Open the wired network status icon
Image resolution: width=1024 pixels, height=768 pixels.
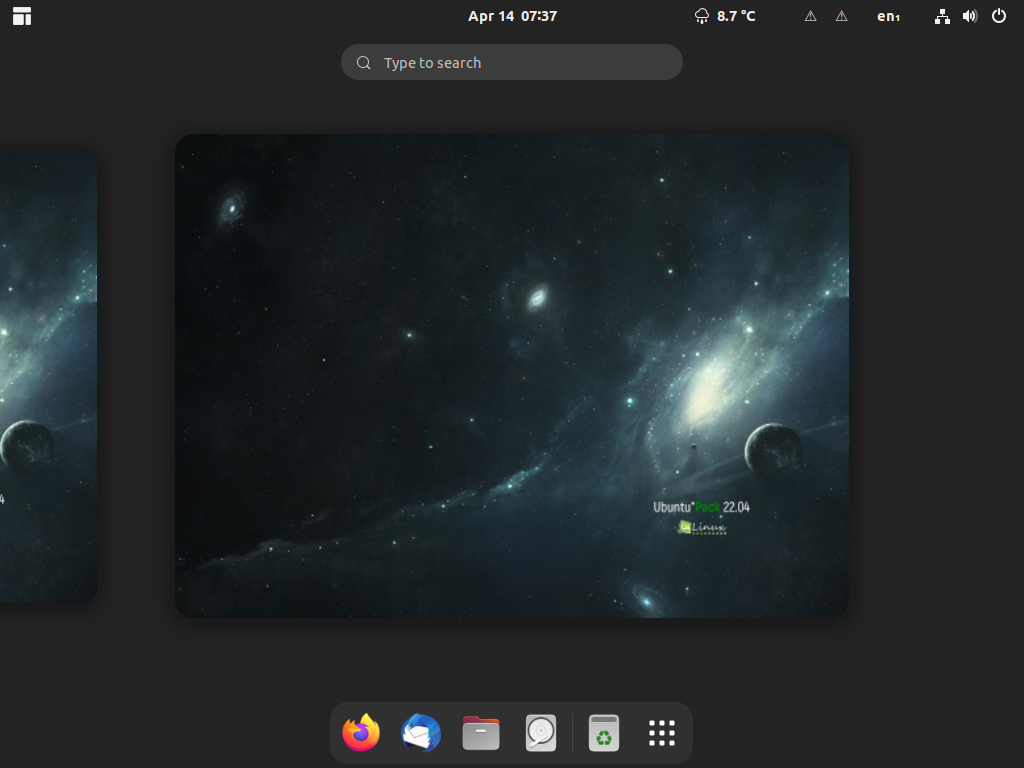[x=942, y=16]
